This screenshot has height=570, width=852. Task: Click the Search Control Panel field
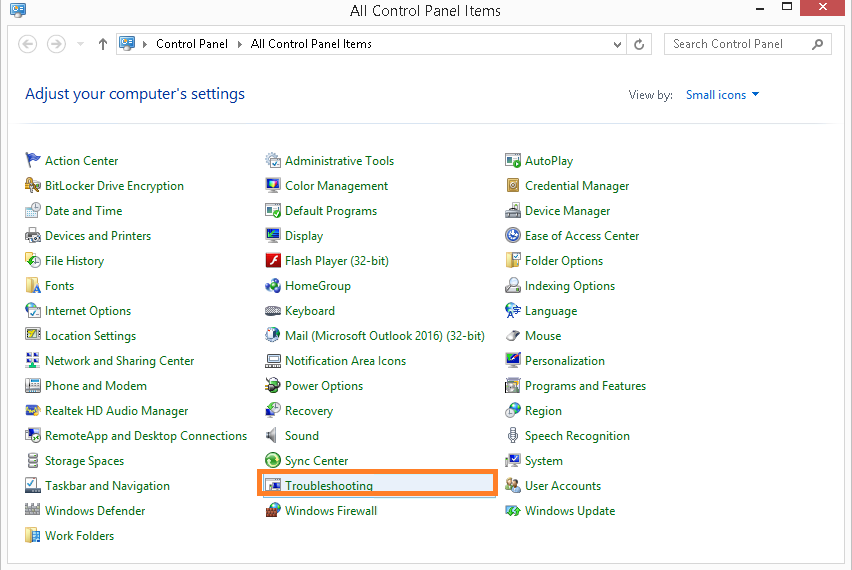tap(748, 44)
